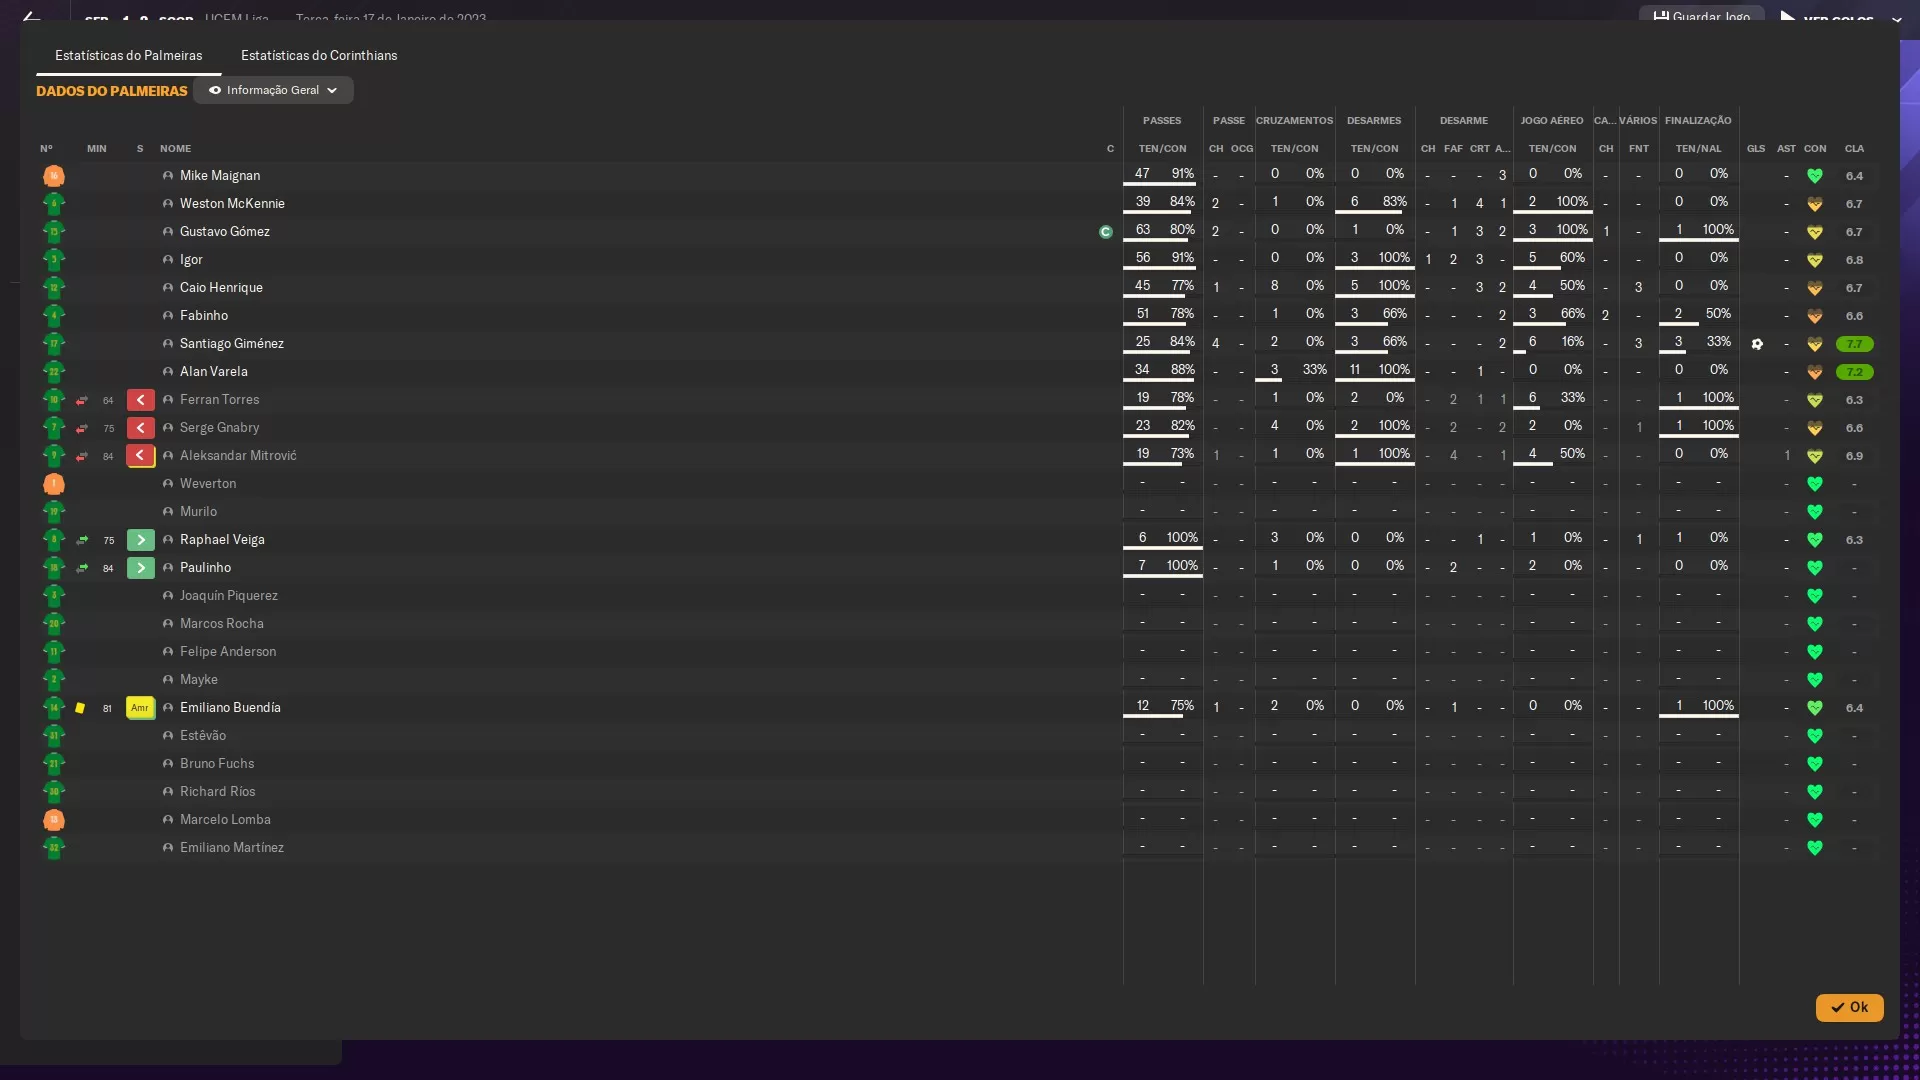This screenshot has height=1080, width=1920.
Task: Click Weston McKennie's green shirt icon
Action: (54, 204)
